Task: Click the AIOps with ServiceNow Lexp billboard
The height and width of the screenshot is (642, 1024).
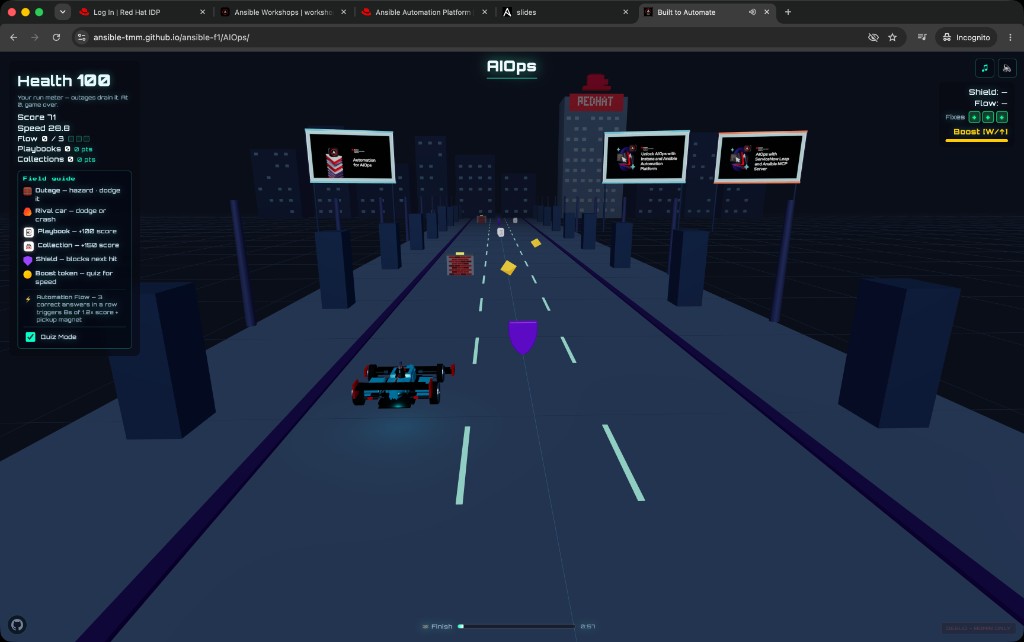Action: [x=760, y=157]
